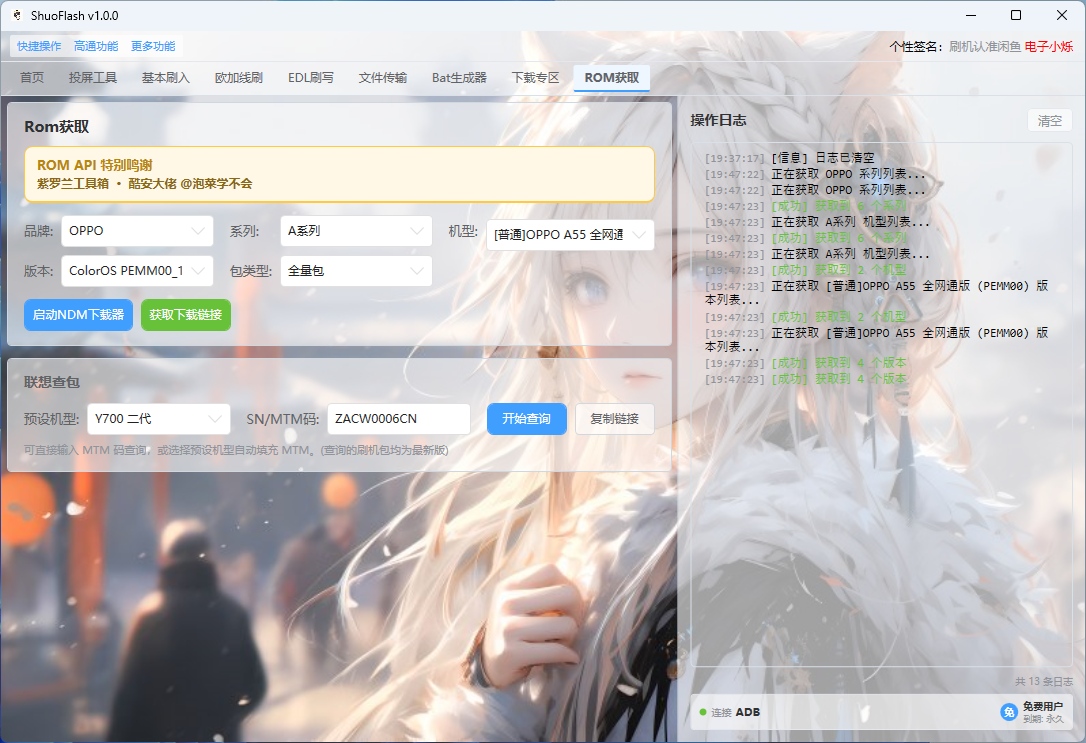Screen dimensions: 1086x743
Task: Click the 电子小烁 red signature text
Action: 1049,46
